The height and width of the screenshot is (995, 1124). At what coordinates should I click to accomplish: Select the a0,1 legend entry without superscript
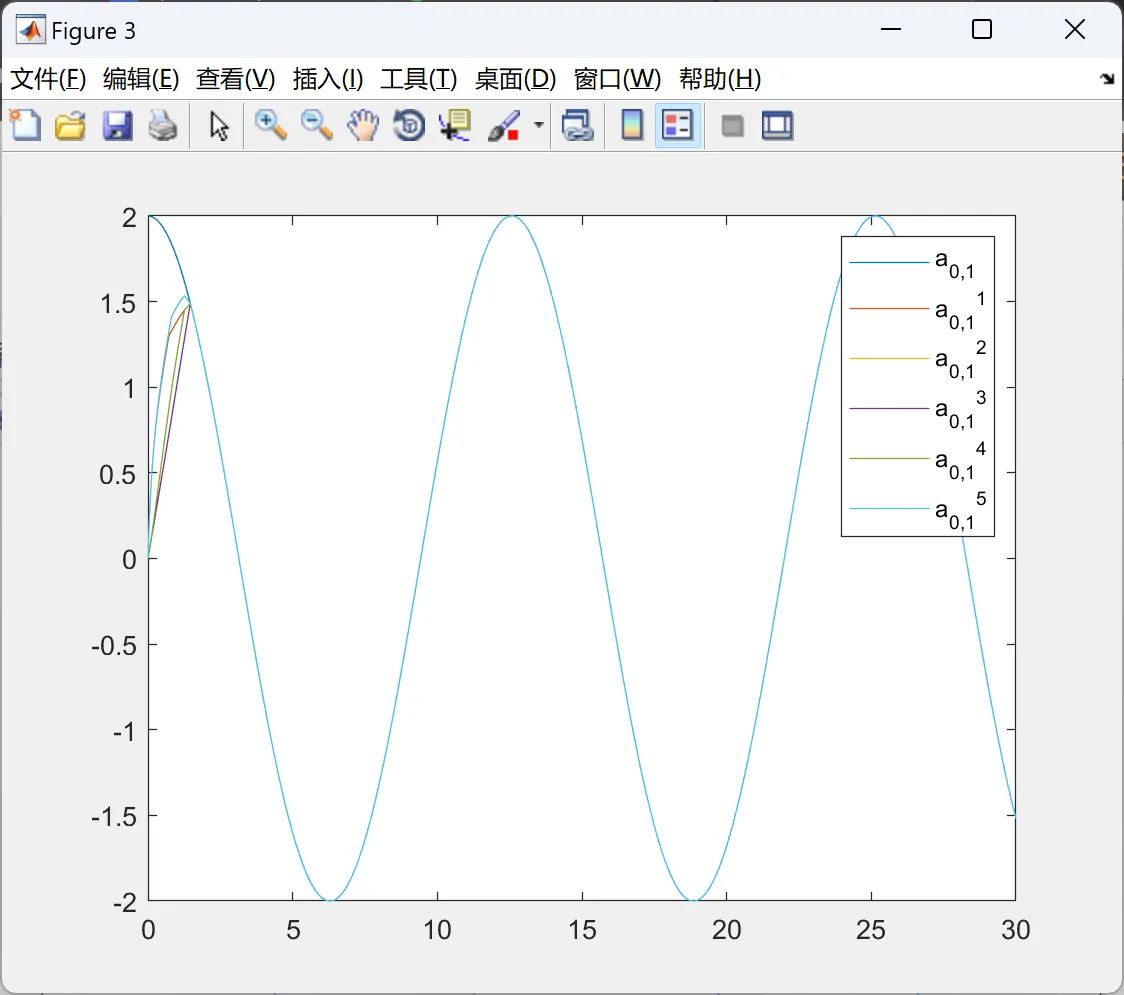coord(912,262)
